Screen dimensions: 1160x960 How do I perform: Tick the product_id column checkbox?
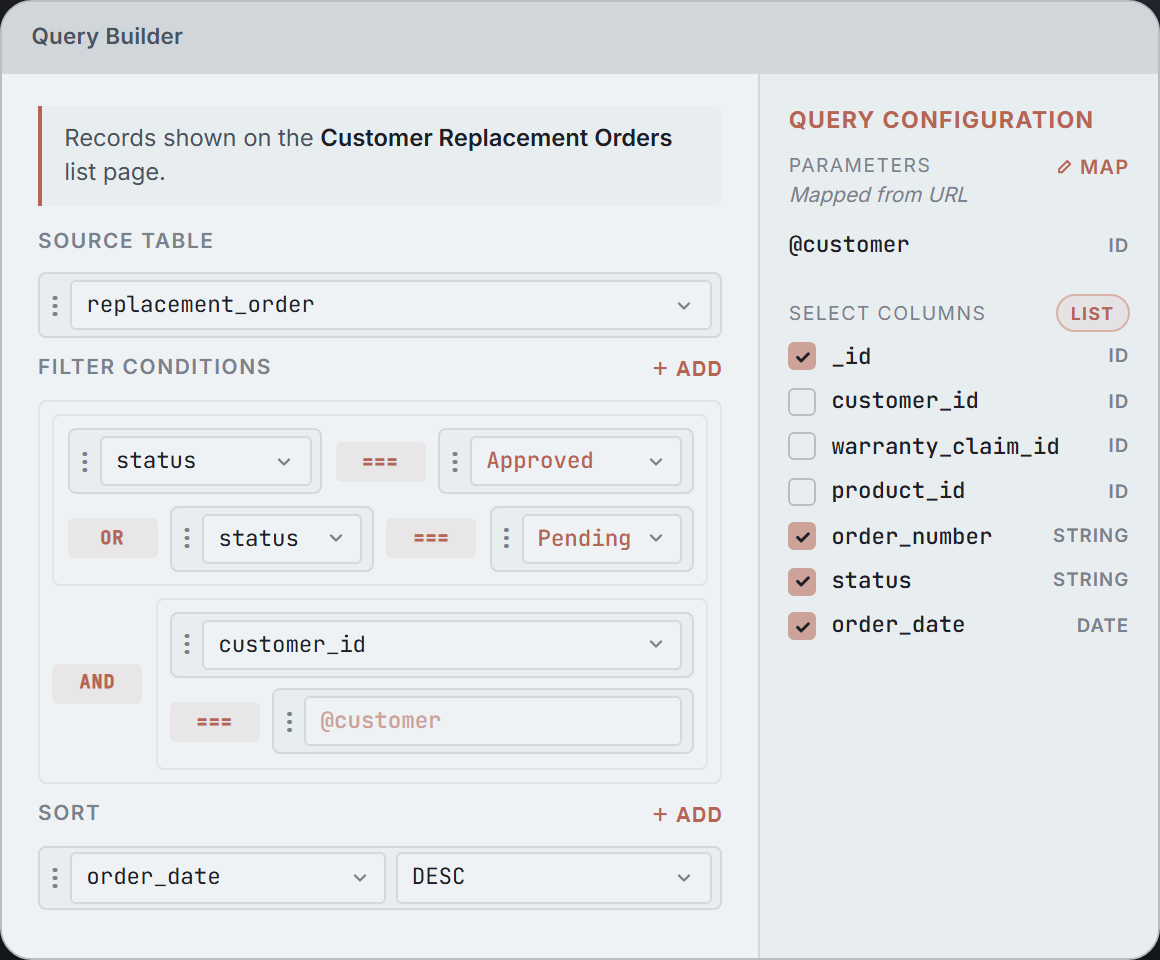click(x=802, y=491)
